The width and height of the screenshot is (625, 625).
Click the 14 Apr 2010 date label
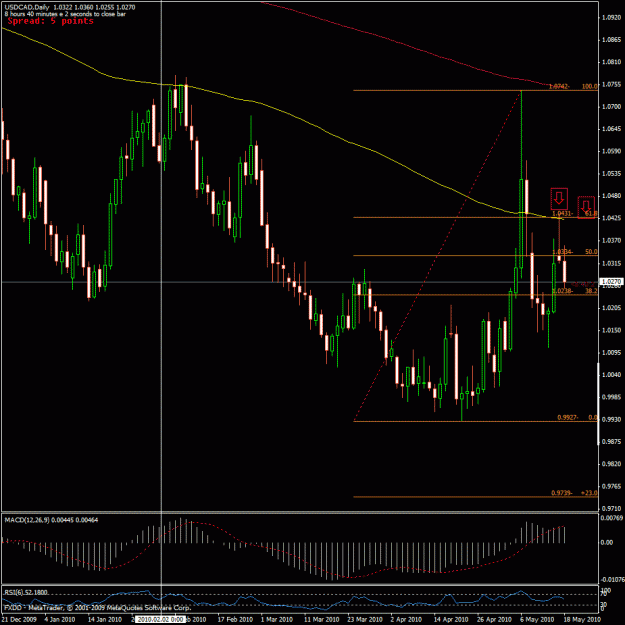(450, 619)
